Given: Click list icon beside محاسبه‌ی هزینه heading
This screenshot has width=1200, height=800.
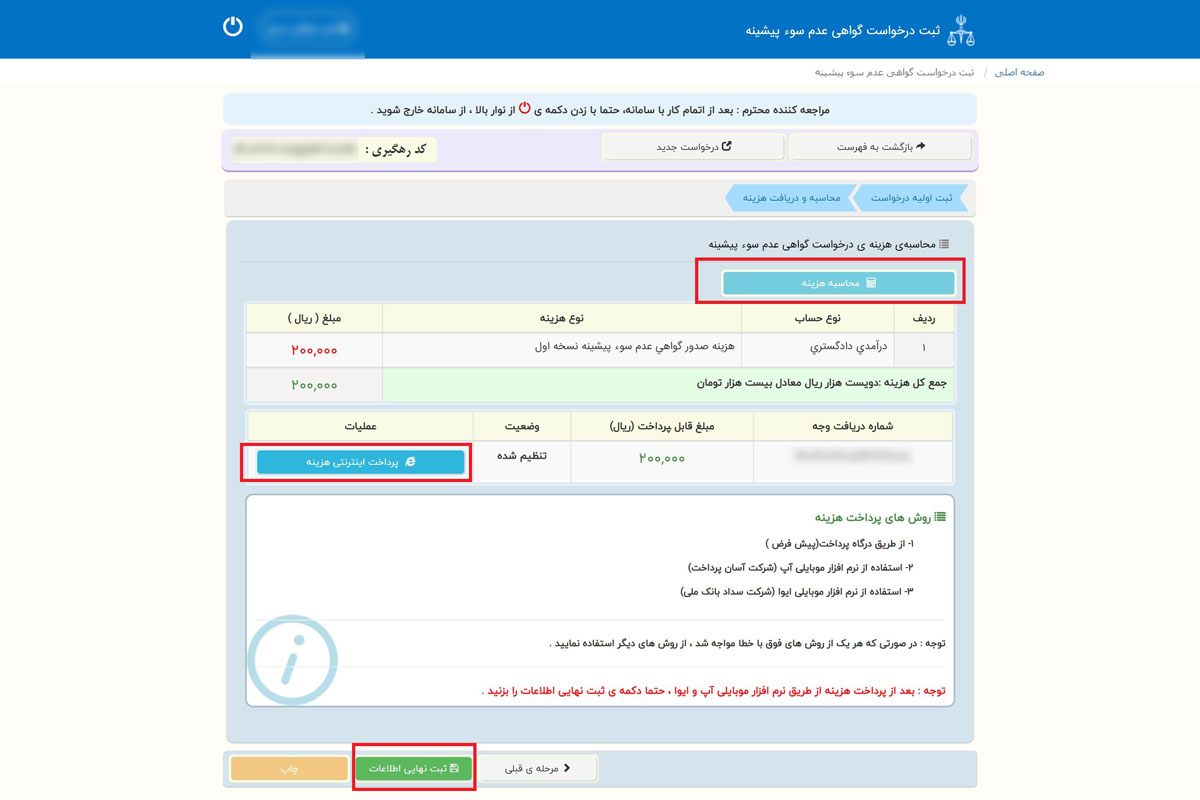Looking at the screenshot, I should 944,244.
